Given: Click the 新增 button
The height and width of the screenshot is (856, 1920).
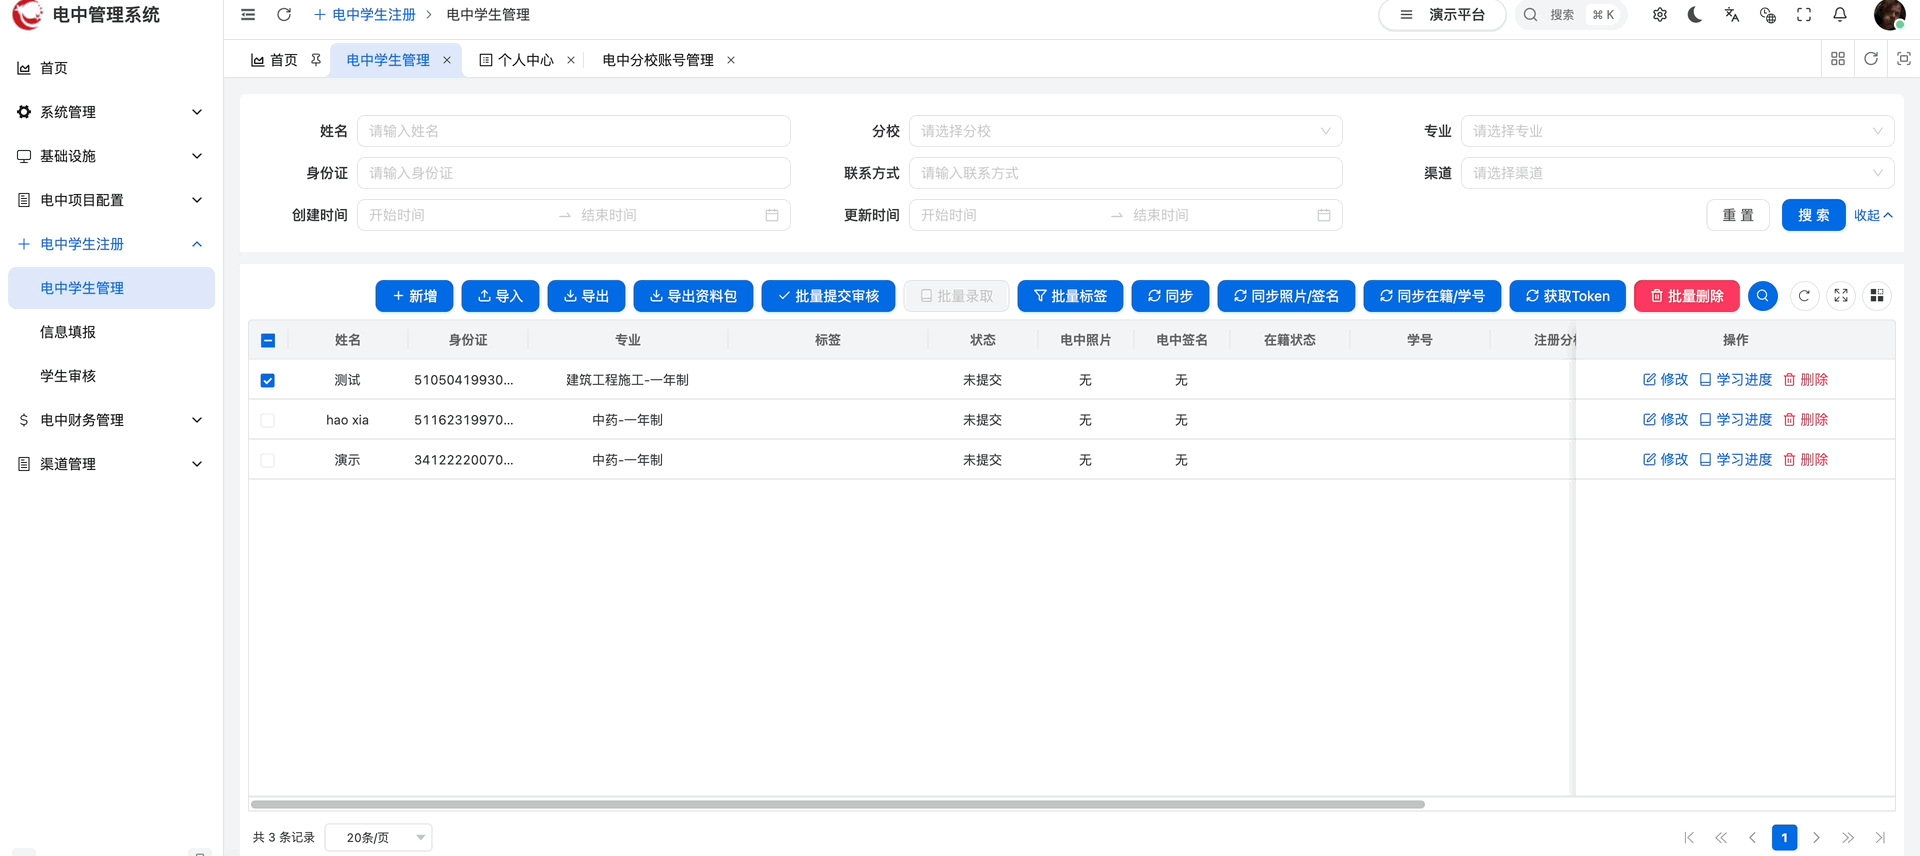Looking at the screenshot, I should coord(414,296).
